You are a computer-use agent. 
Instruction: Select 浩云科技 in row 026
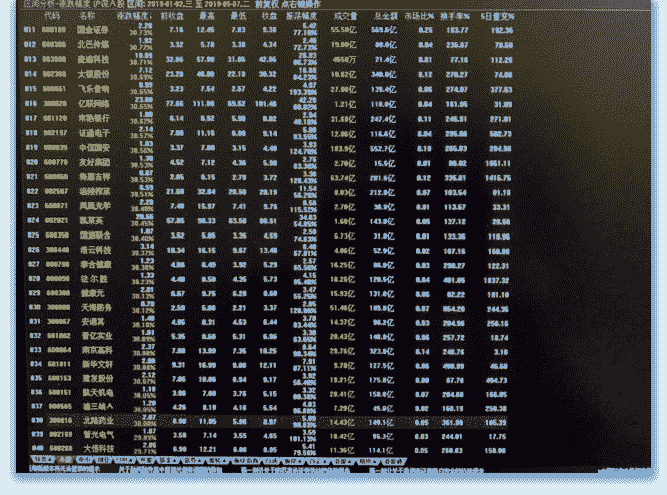pyautogui.click(x=96, y=250)
